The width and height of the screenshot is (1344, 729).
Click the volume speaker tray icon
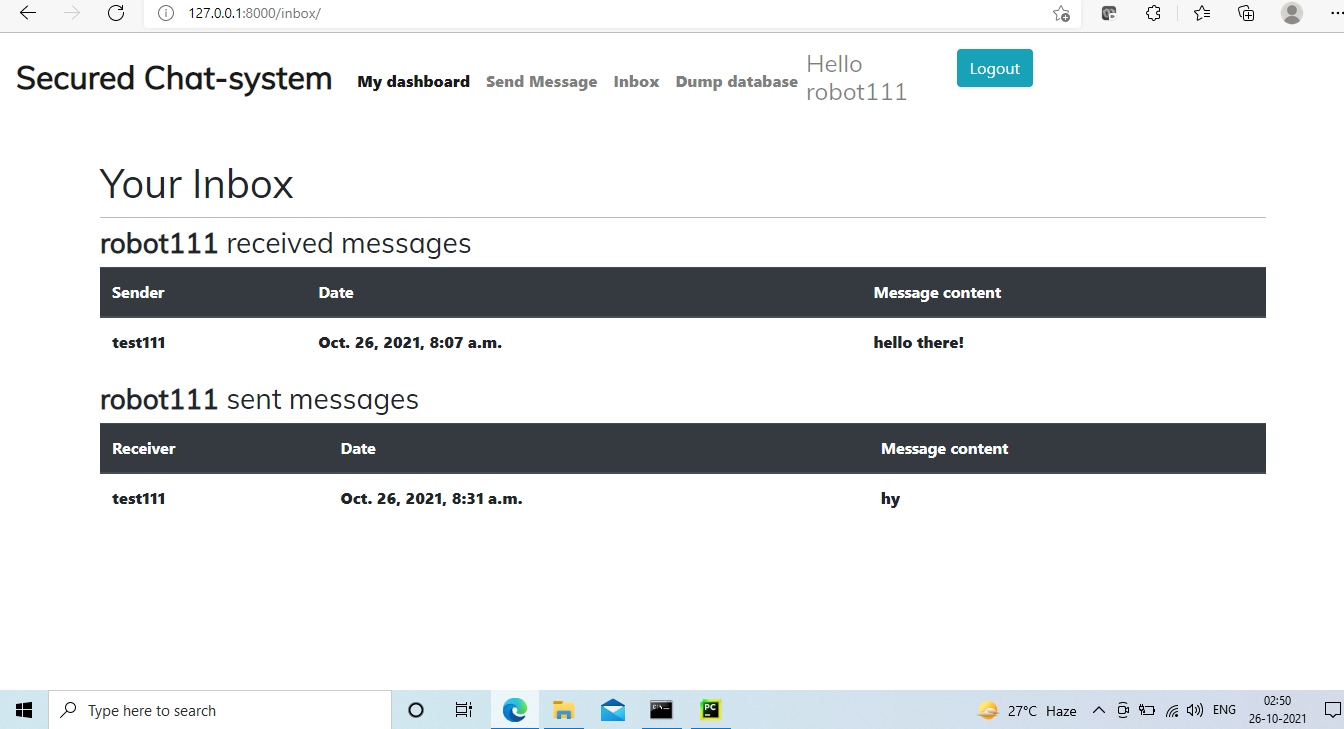click(x=1194, y=711)
